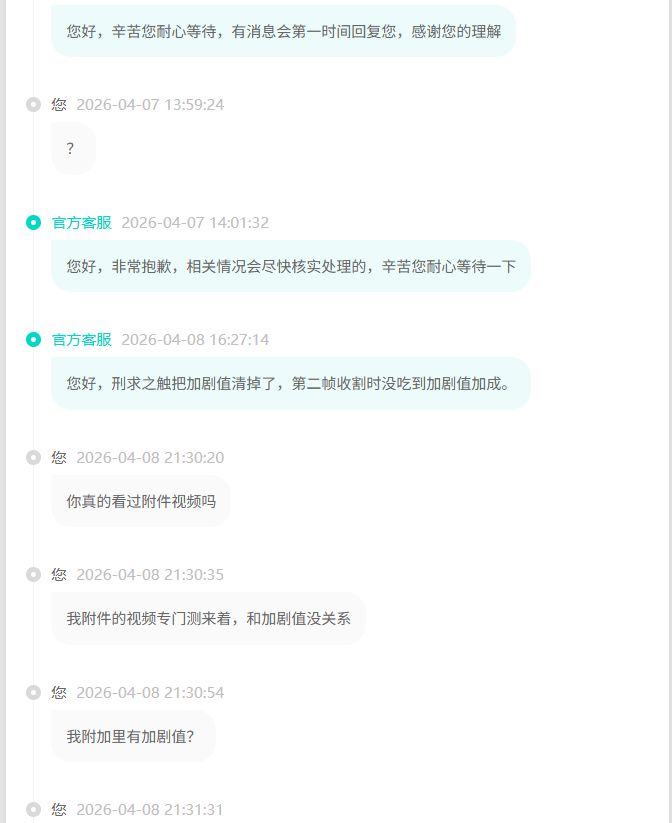Click the timestamp 2026-04-07 13:59:24
Image resolution: width=672 pixels, height=823 pixels.
click(150, 104)
